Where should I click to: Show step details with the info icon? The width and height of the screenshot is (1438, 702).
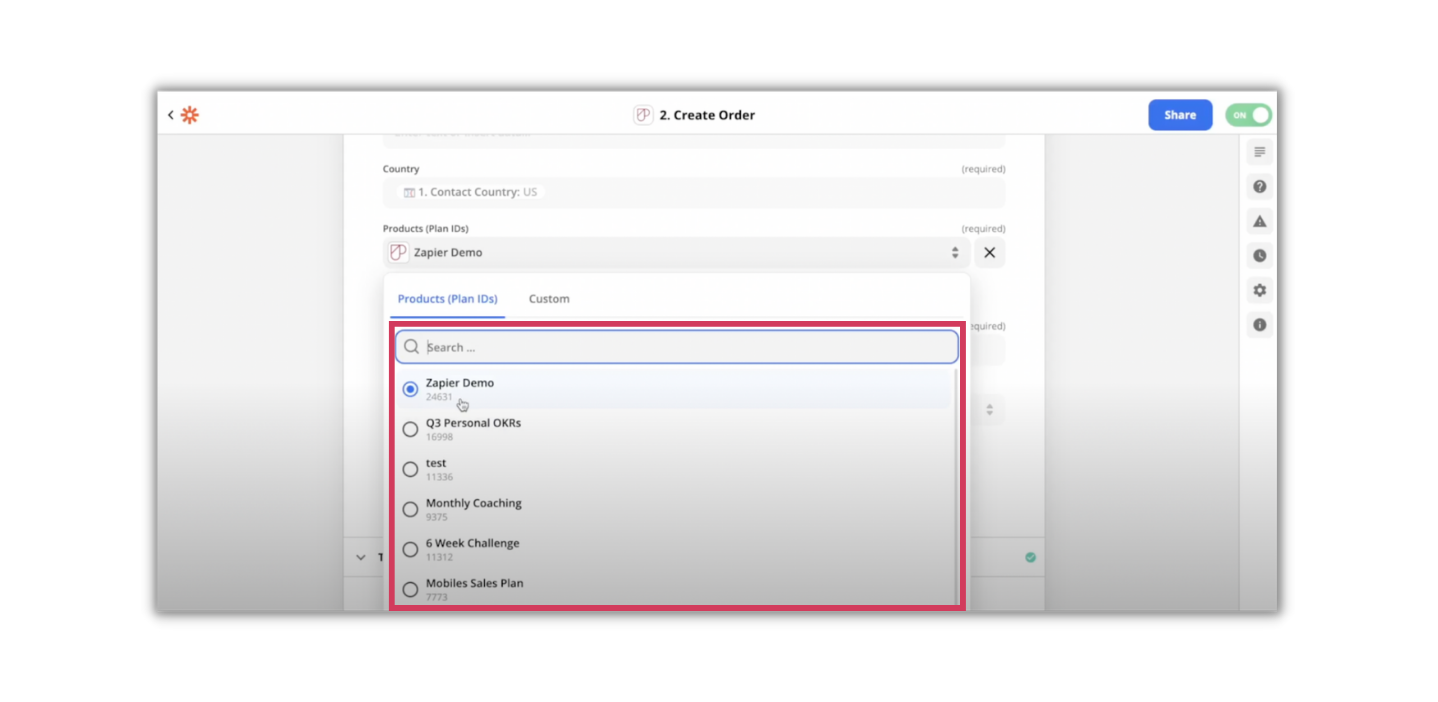1259,324
